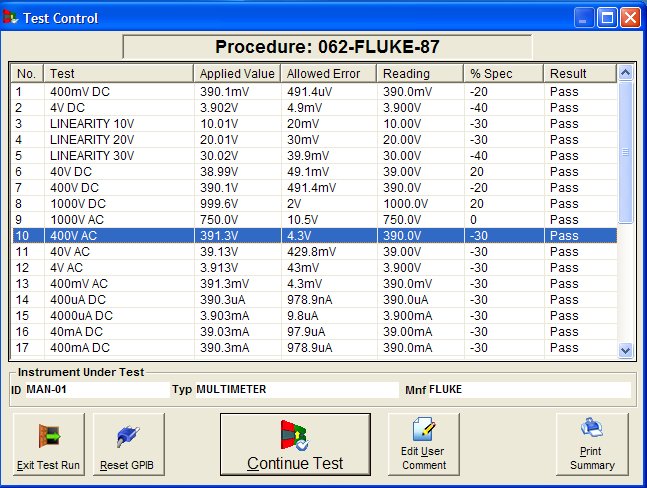Sort by the Test column header
Viewport: 647px width, 488px height.
118,73
